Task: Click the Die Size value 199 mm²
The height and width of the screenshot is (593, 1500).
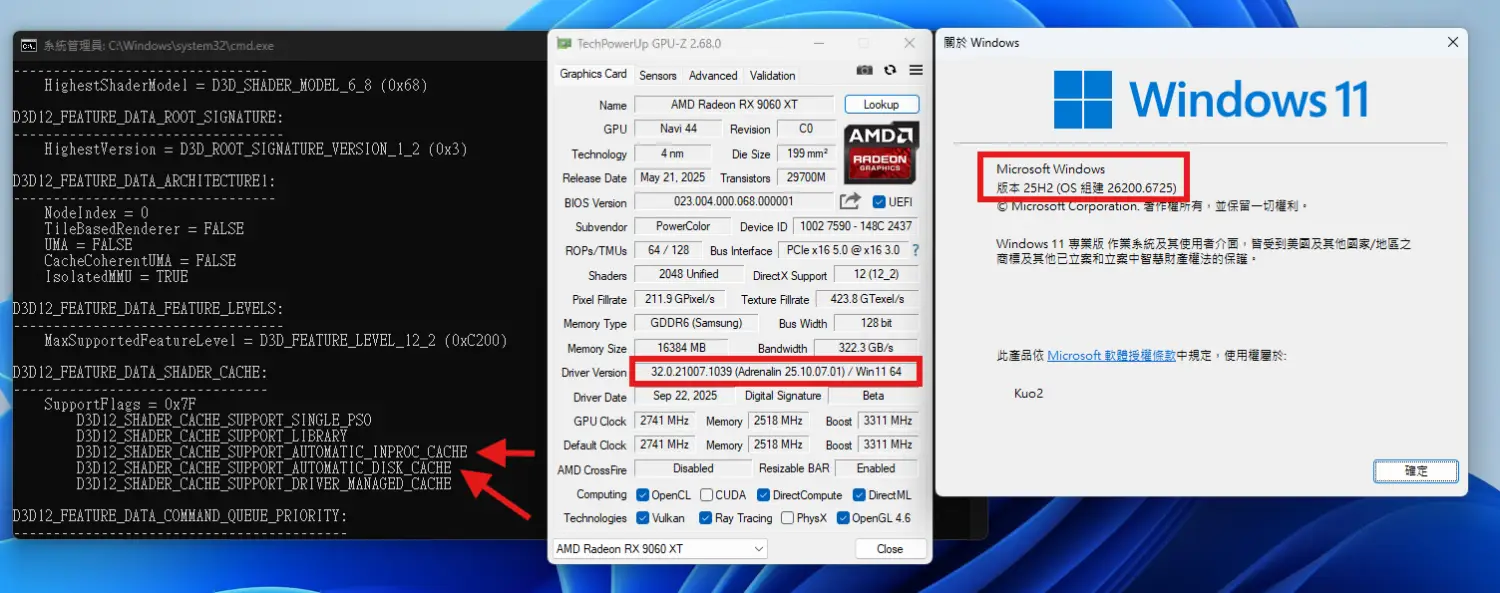Action: [806, 153]
